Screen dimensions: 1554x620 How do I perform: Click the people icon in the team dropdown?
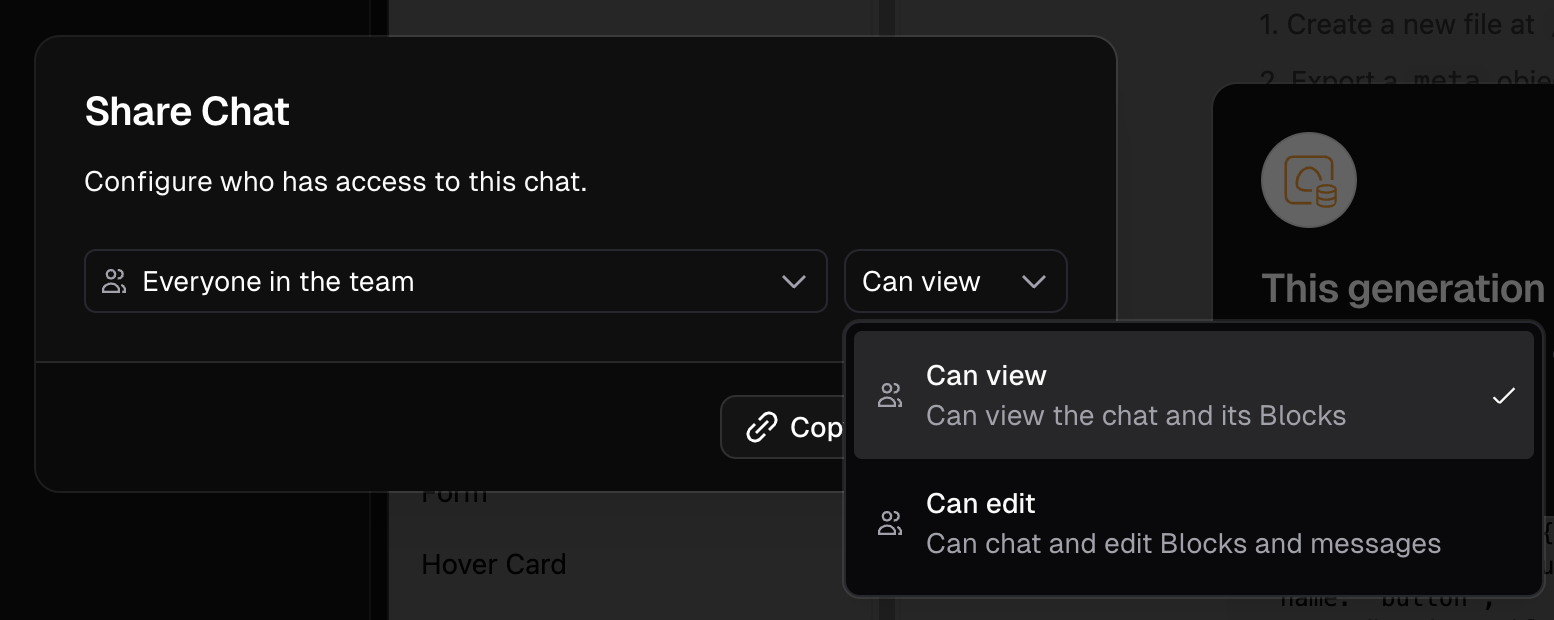[115, 282]
